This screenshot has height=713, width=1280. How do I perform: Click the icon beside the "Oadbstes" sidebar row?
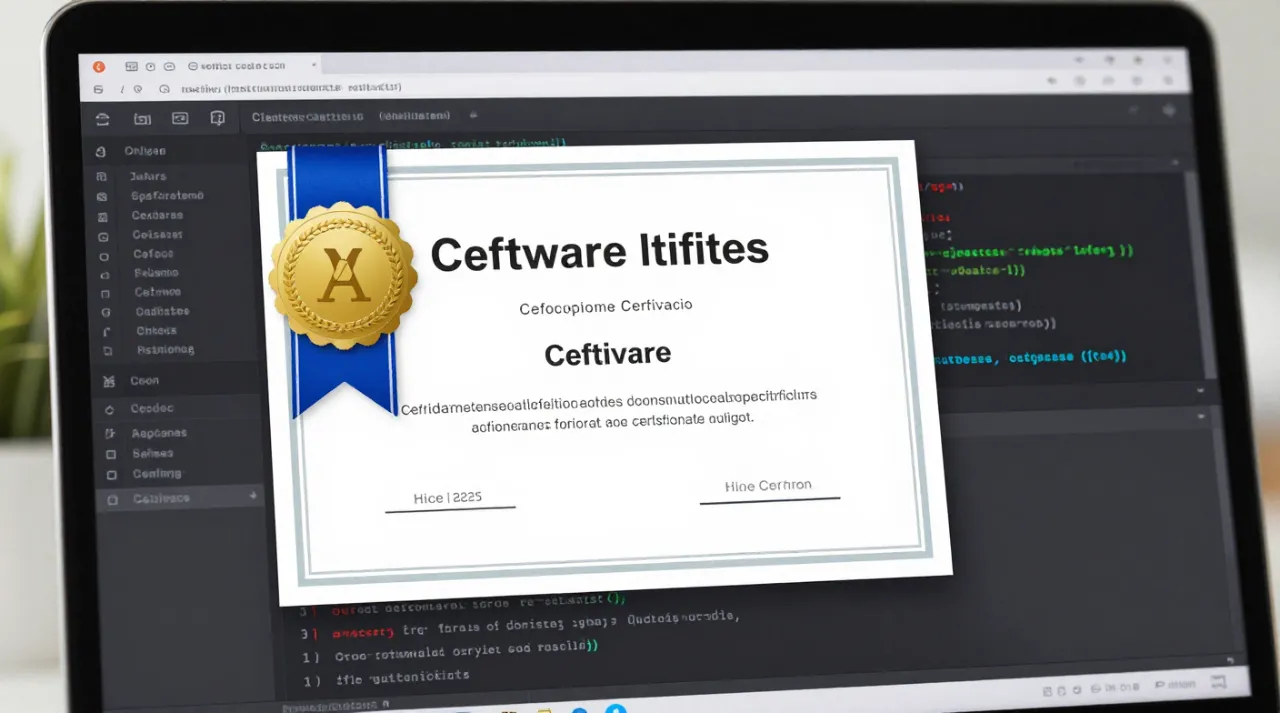coord(106,312)
